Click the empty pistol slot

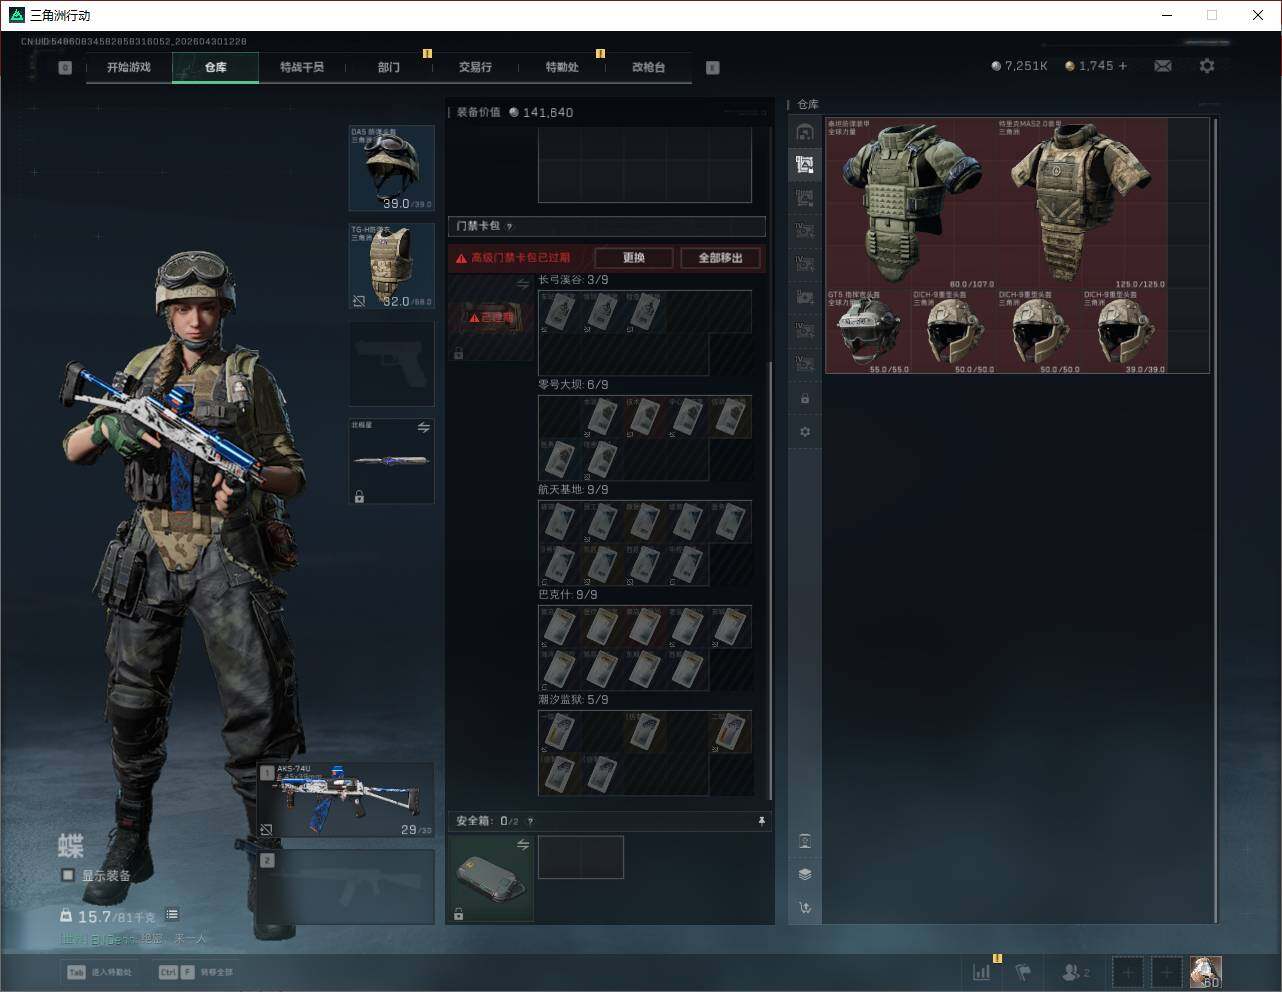(x=391, y=364)
